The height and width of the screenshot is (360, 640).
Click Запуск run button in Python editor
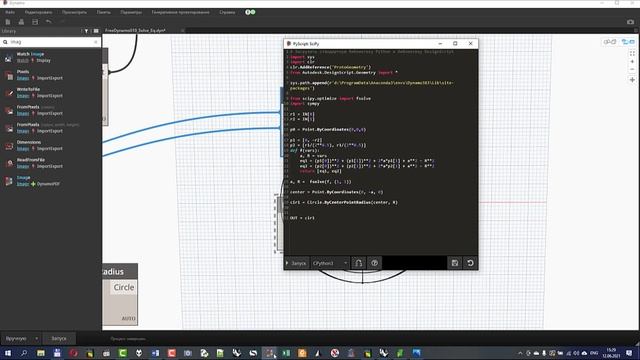point(297,263)
